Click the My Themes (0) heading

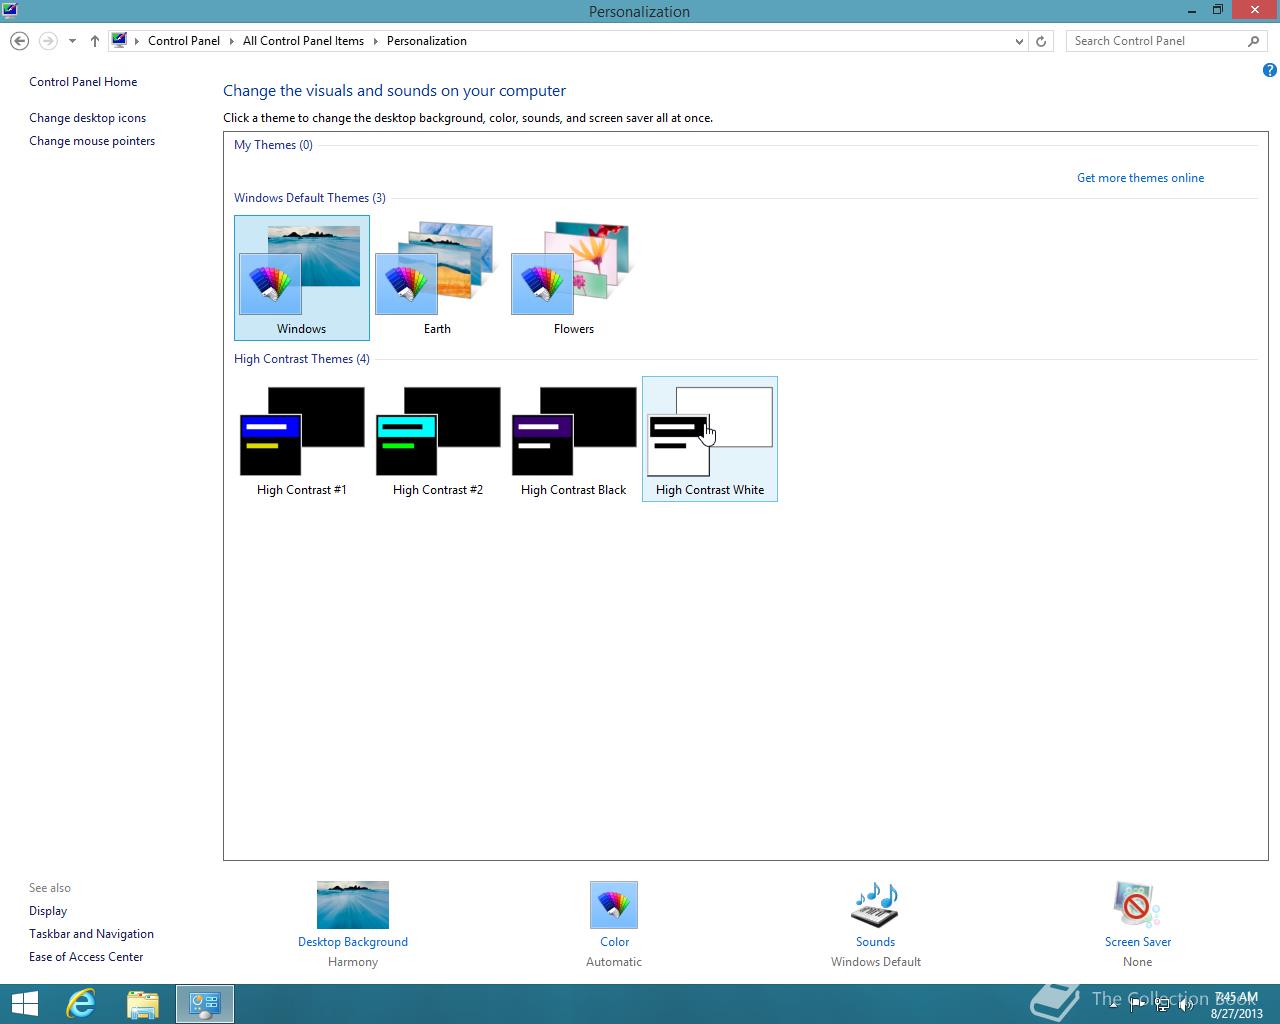click(x=273, y=145)
